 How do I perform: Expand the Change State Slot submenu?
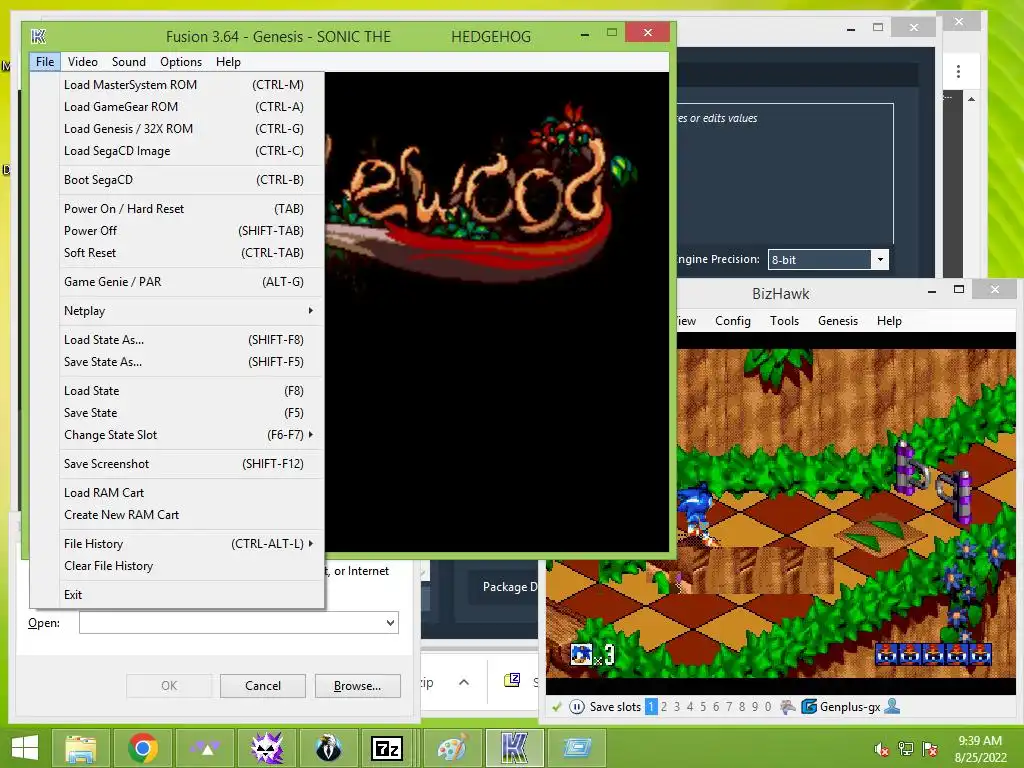coord(189,435)
